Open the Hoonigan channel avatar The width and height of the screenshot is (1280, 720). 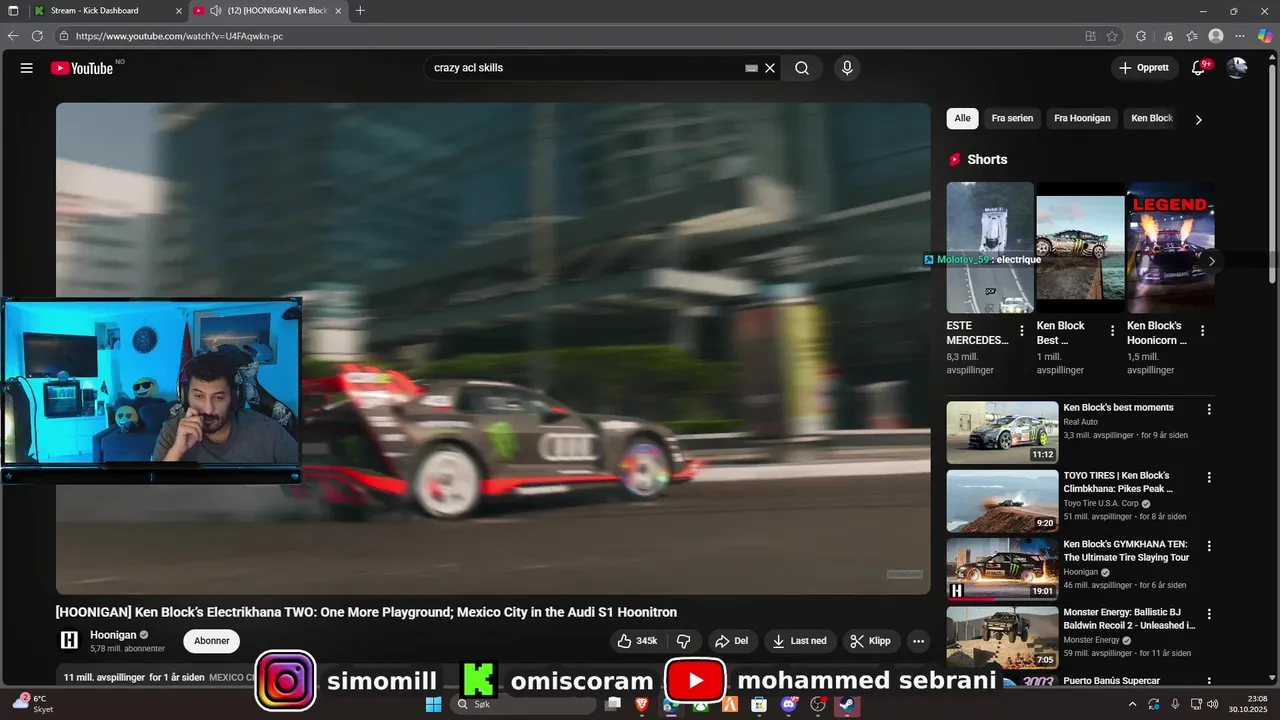pos(69,640)
